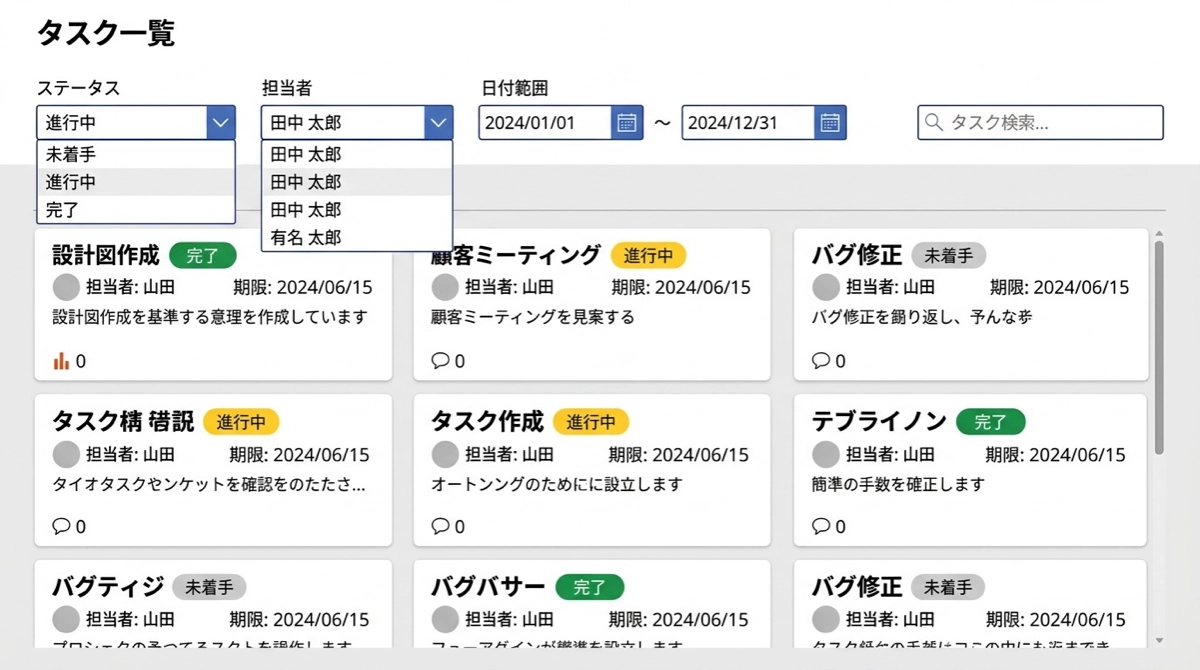Select 未着手 from status list
This screenshot has height=670, width=1200.
click(71, 155)
